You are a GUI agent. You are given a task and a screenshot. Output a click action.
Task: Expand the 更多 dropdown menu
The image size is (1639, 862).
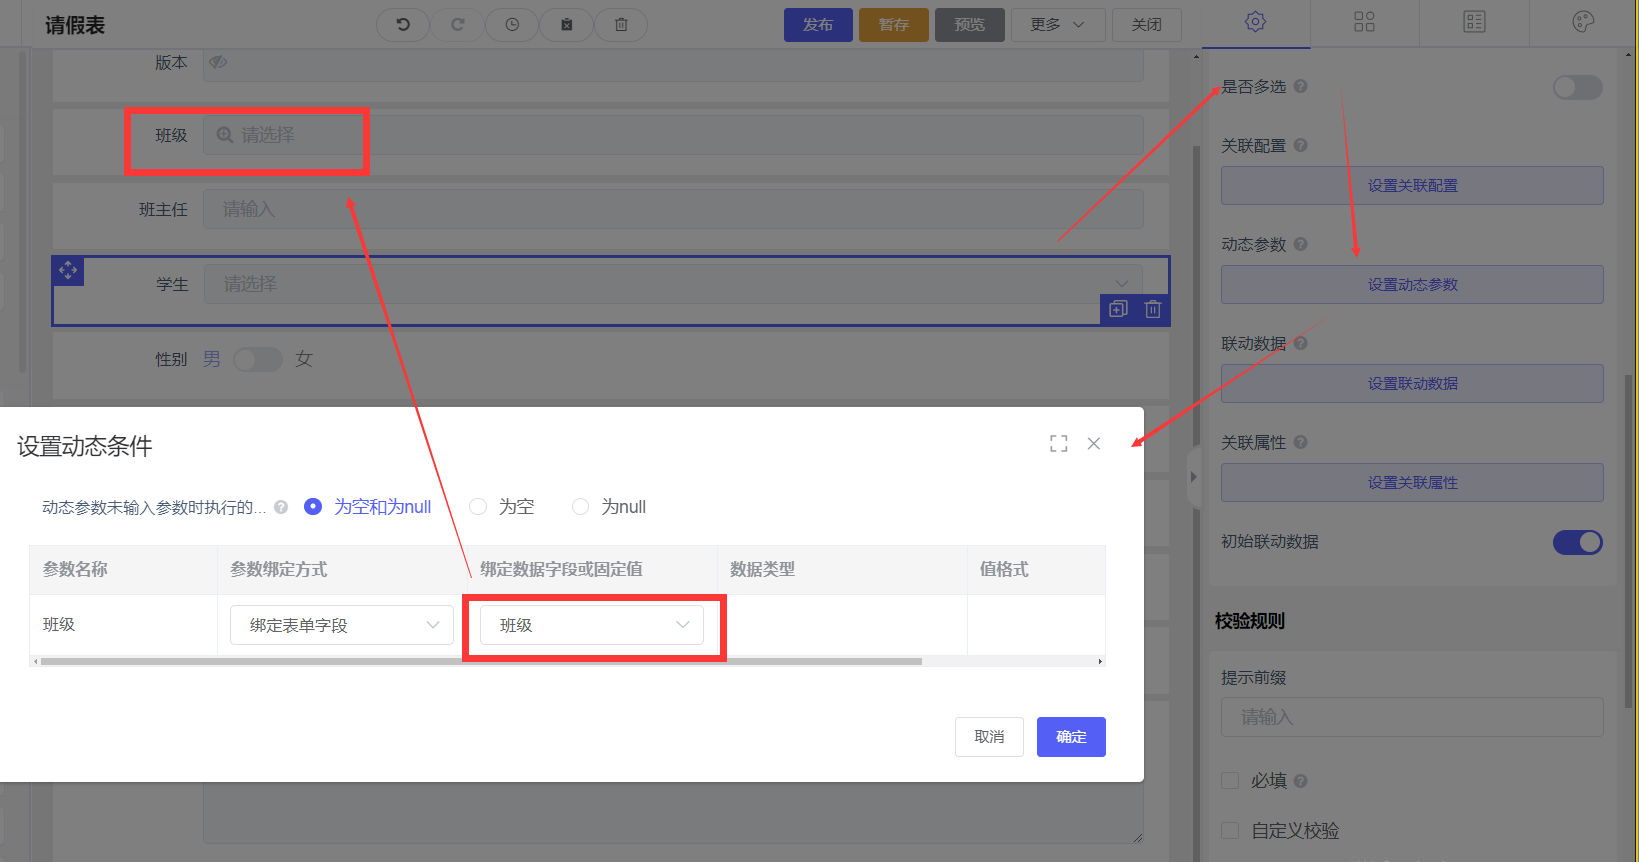(1057, 25)
